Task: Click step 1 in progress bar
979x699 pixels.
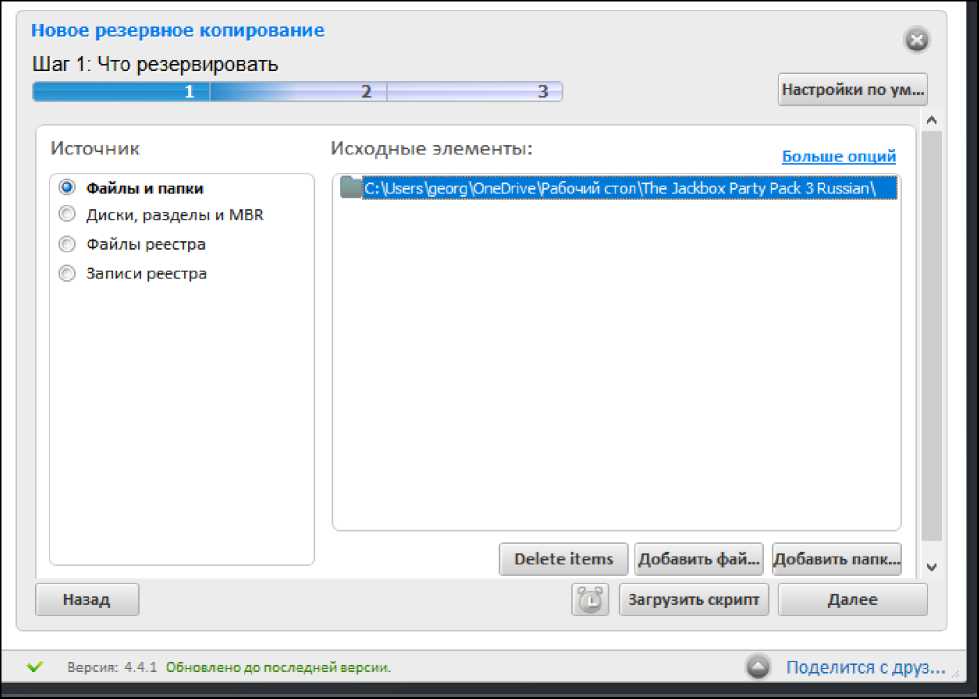Action: [121, 92]
